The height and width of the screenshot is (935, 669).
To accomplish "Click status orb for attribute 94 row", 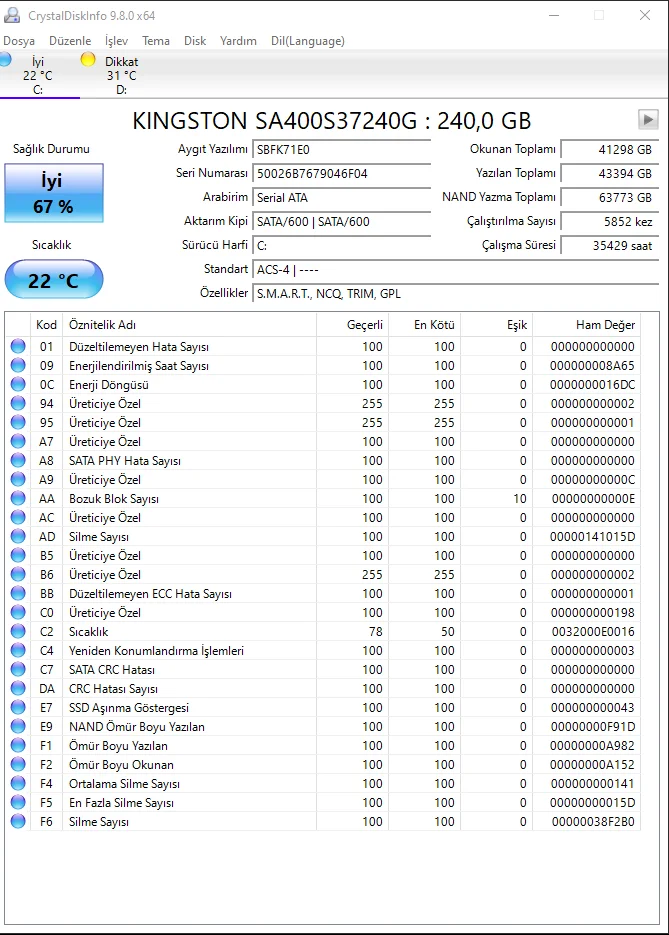I will (x=18, y=403).
